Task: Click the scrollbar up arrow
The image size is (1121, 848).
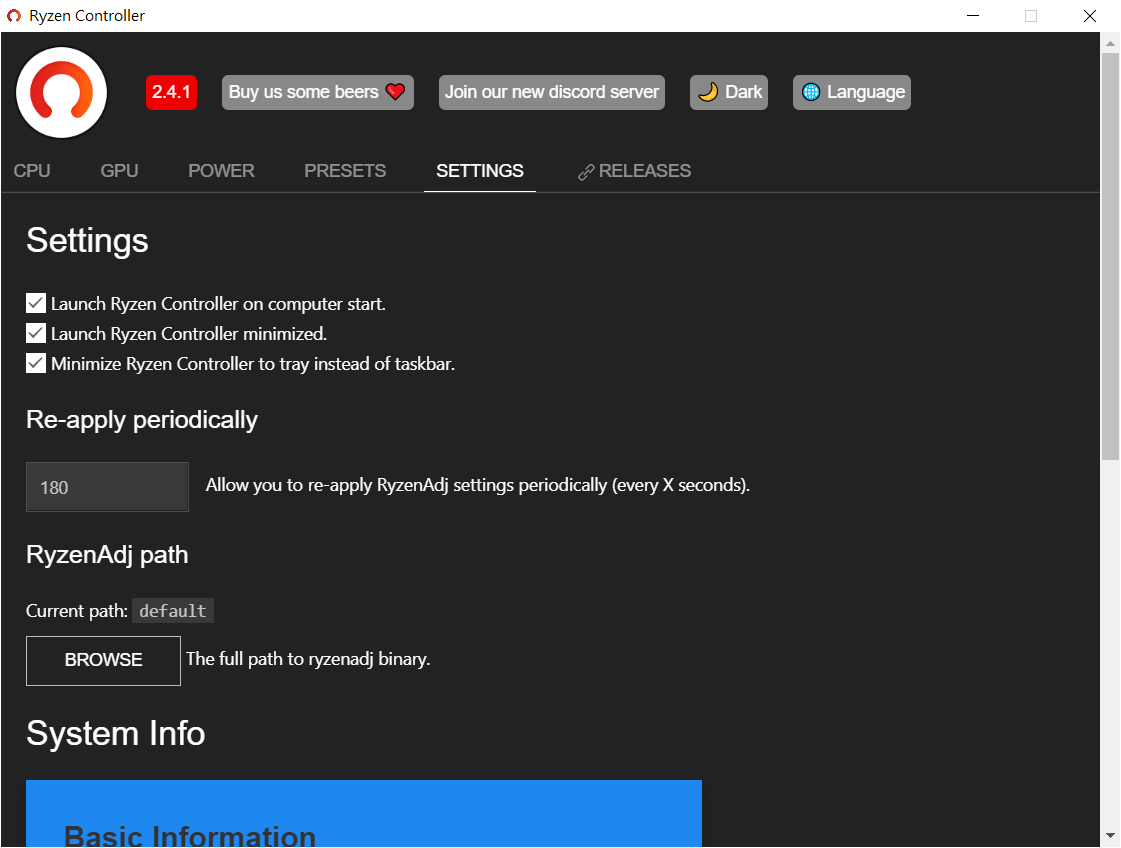Action: (x=1110, y=43)
